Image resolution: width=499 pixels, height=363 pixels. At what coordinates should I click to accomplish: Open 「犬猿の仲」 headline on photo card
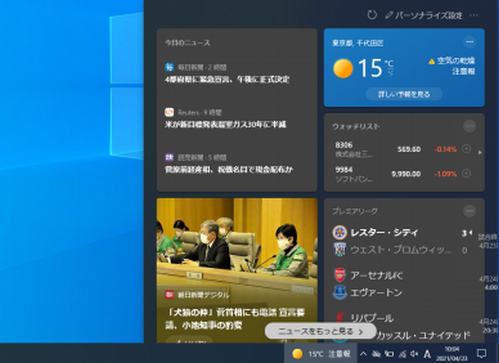pos(235,319)
